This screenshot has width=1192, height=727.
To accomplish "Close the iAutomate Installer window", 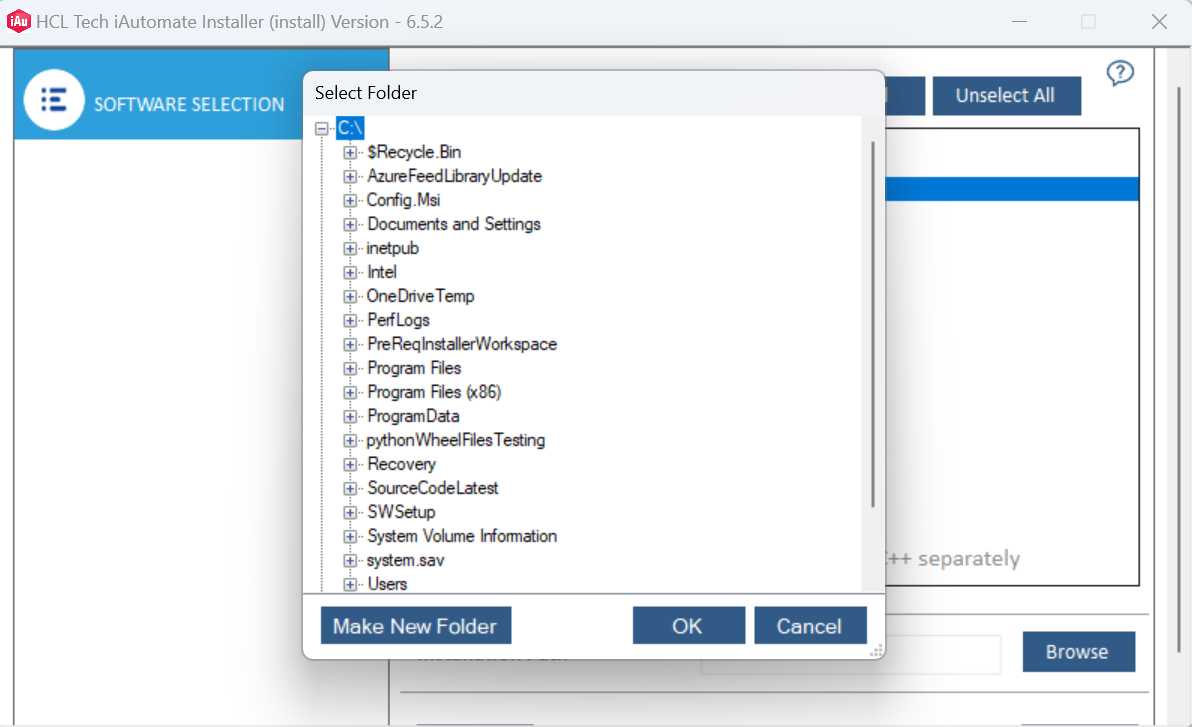I will coord(1159,21).
